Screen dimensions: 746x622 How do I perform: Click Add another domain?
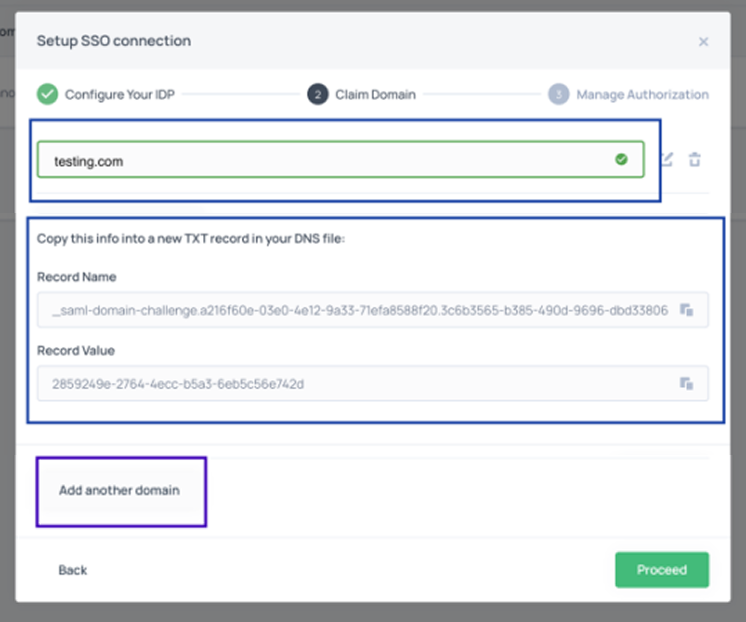(x=119, y=490)
